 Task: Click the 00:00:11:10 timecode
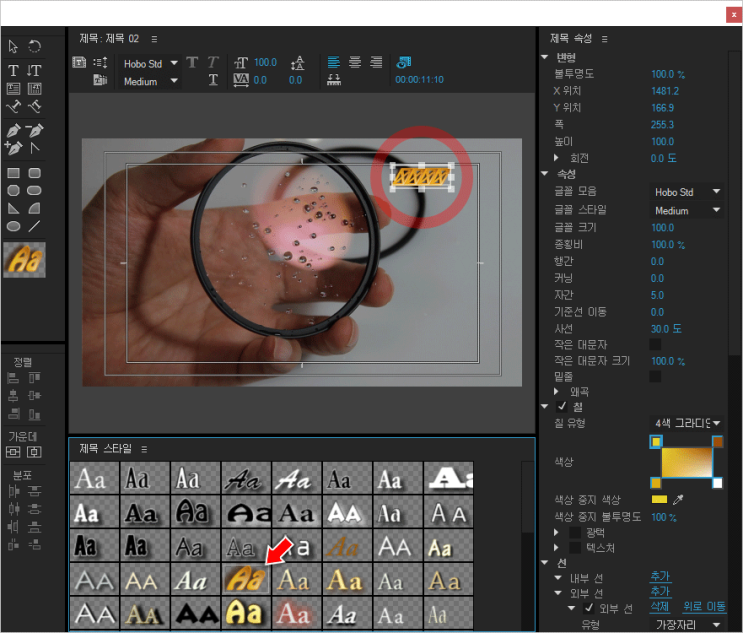click(x=419, y=80)
